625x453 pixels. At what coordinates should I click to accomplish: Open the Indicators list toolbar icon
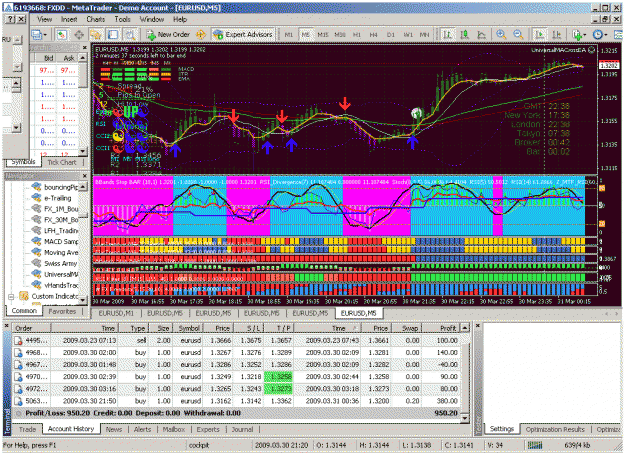coord(577,35)
